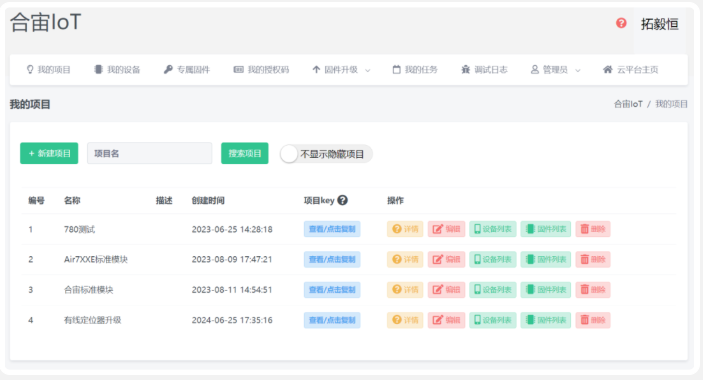This screenshot has width=703, height=380.
Task: Click timestamp 2023-08-11 14:54:51
Action: coord(232,290)
